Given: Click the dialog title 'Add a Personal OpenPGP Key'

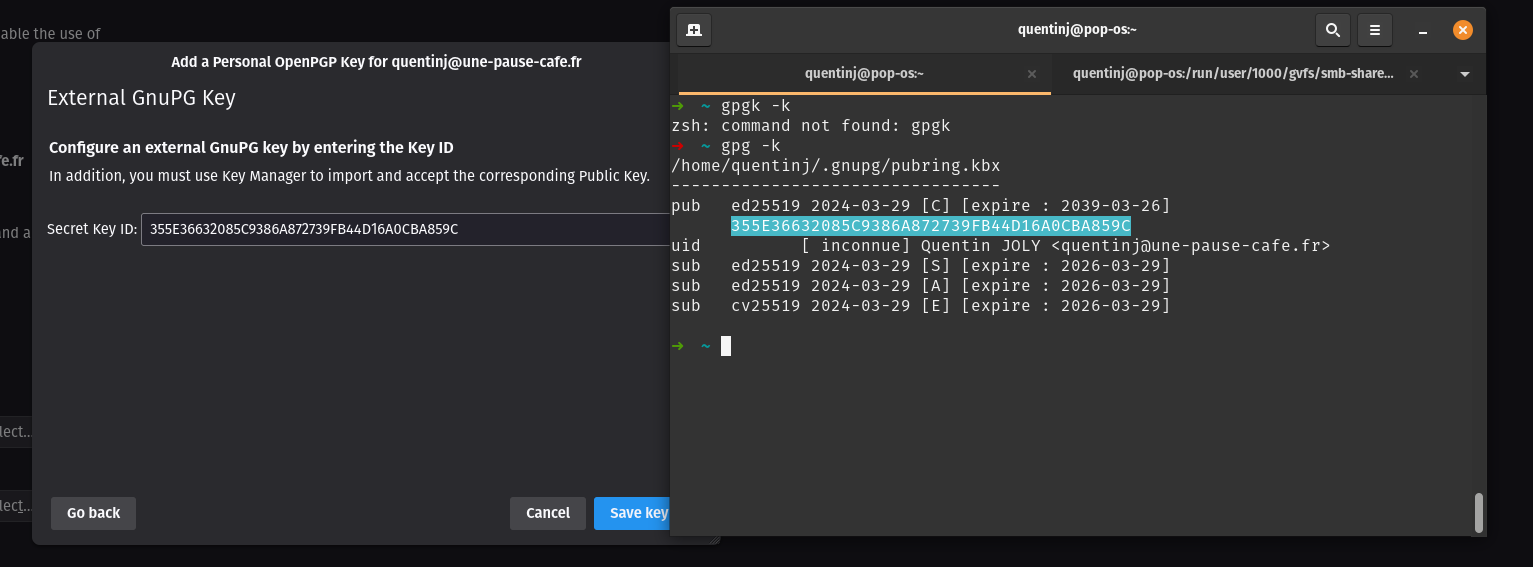Looking at the screenshot, I should [376, 62].
